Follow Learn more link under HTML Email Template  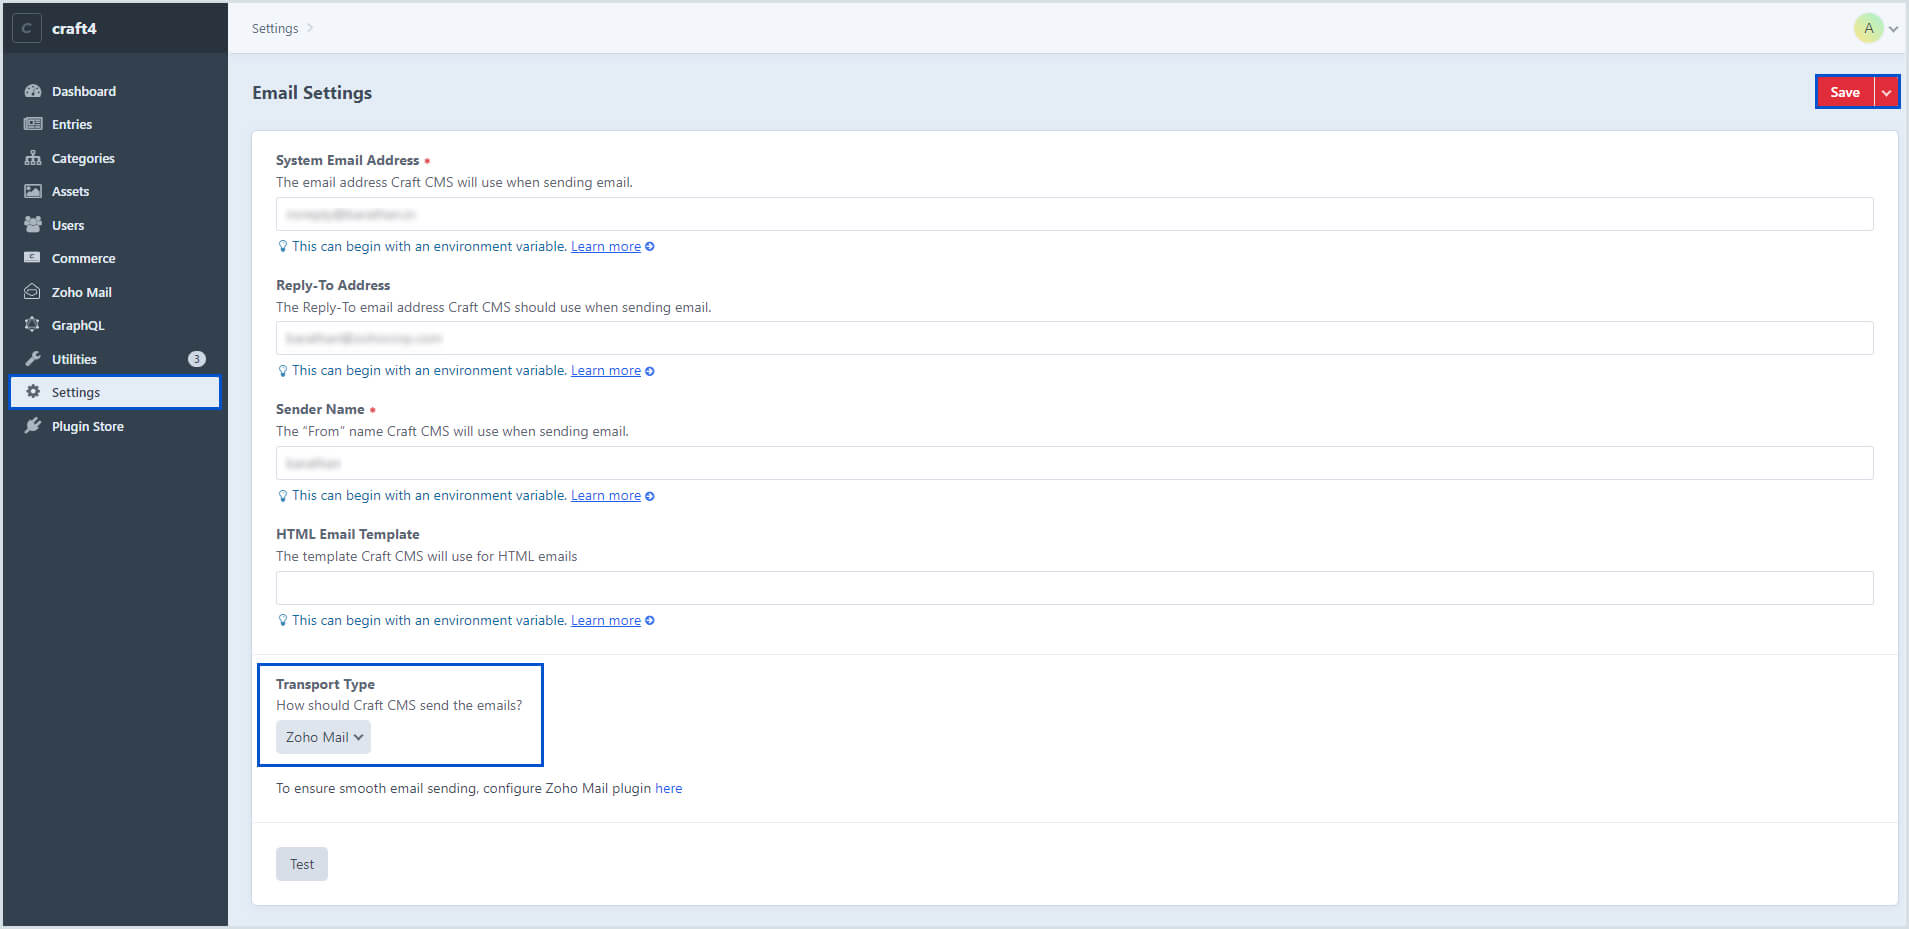coord(606,621)
